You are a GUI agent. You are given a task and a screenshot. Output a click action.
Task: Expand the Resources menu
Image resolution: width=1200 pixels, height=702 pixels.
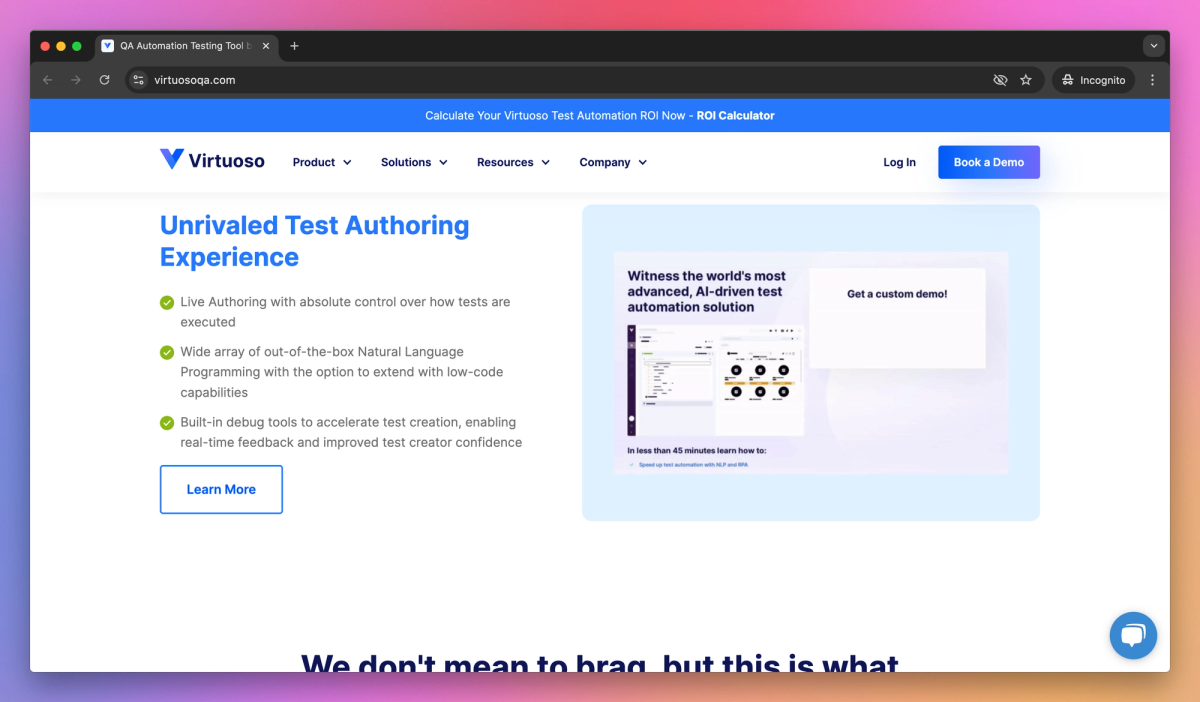(x=513, y=162)
